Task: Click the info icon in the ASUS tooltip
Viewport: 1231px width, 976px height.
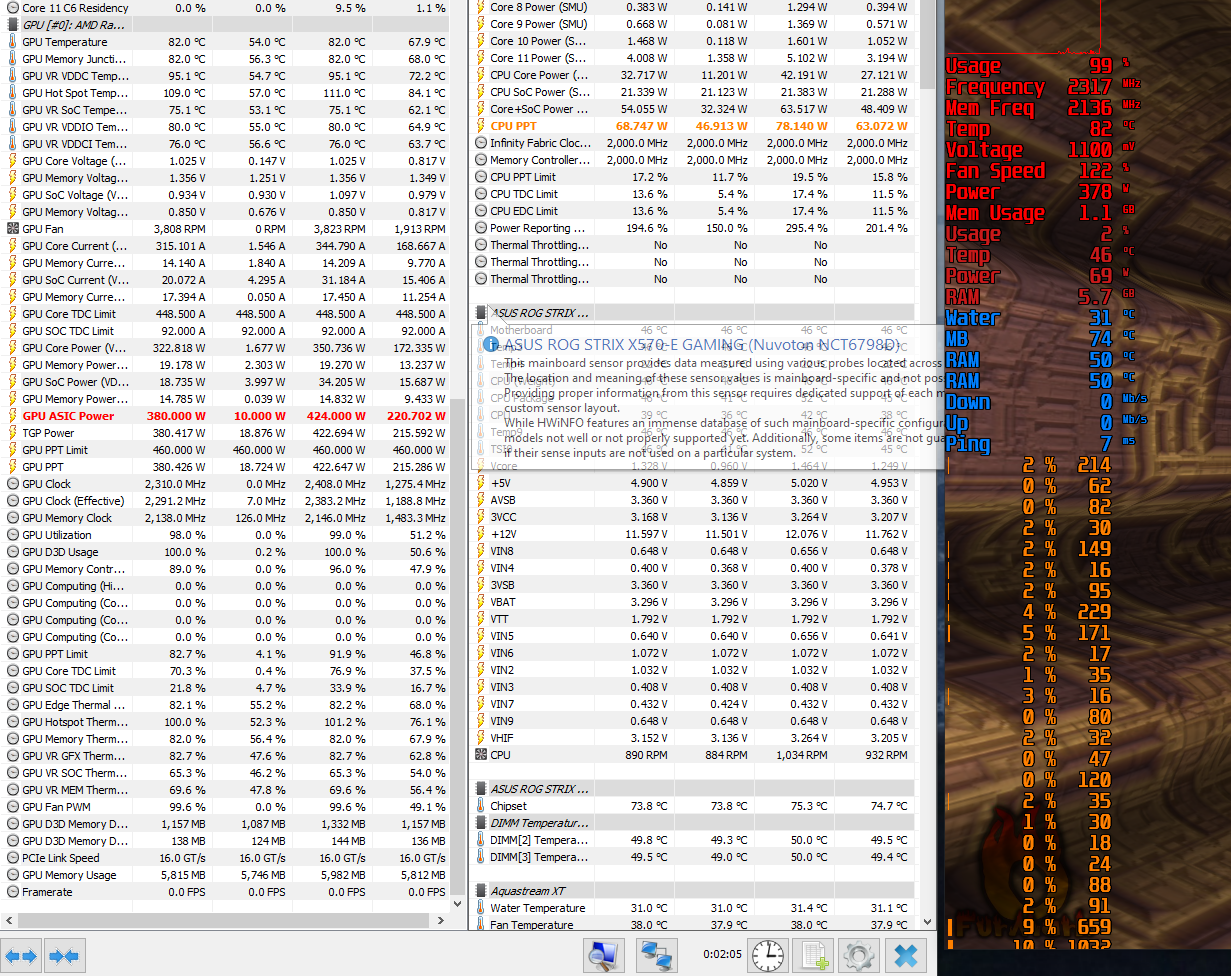Action: point(490,345)
